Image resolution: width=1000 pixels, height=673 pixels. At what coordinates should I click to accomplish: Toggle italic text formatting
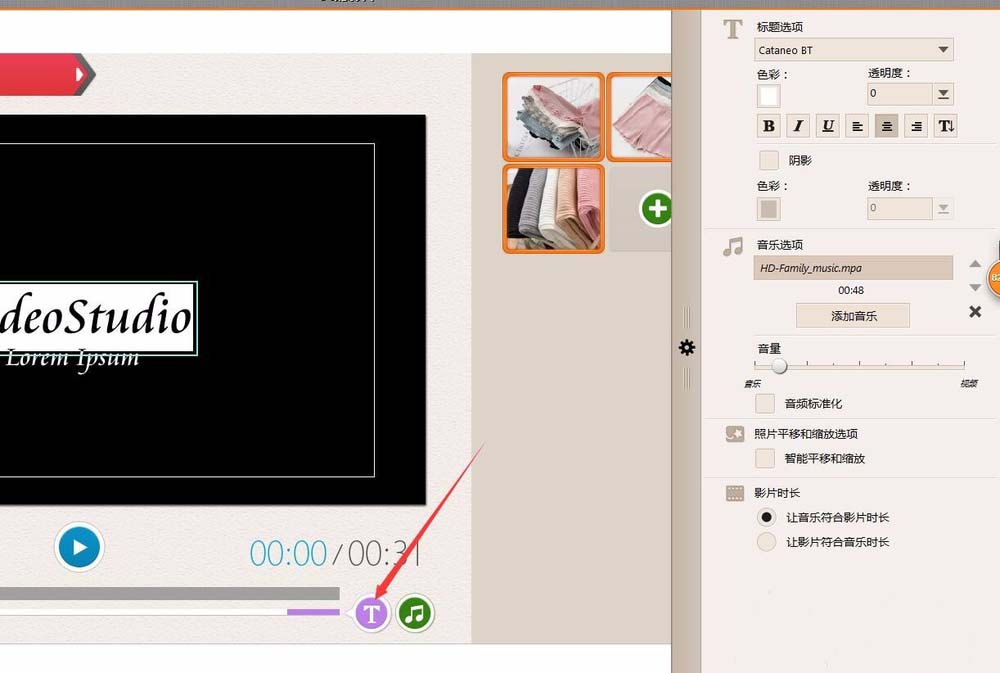click(x=798, y=126)
